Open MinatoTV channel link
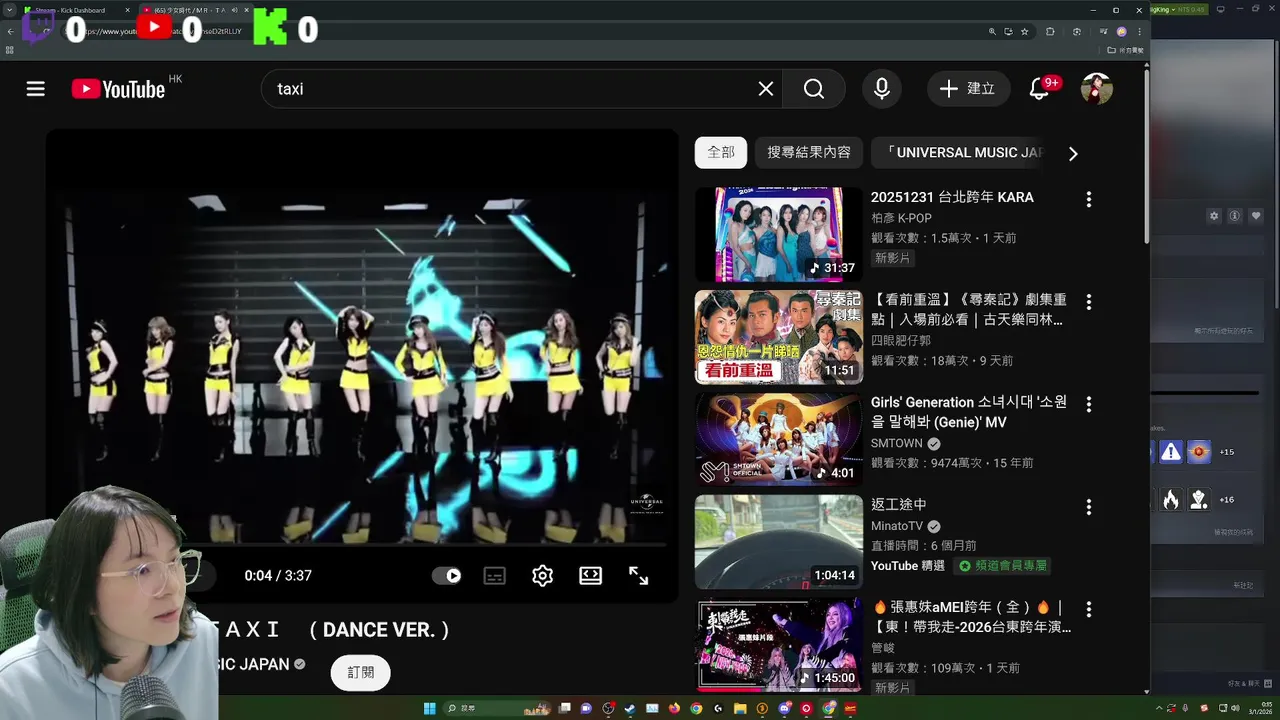Viewport: 1280px width, 720px height. coord(897,526)
